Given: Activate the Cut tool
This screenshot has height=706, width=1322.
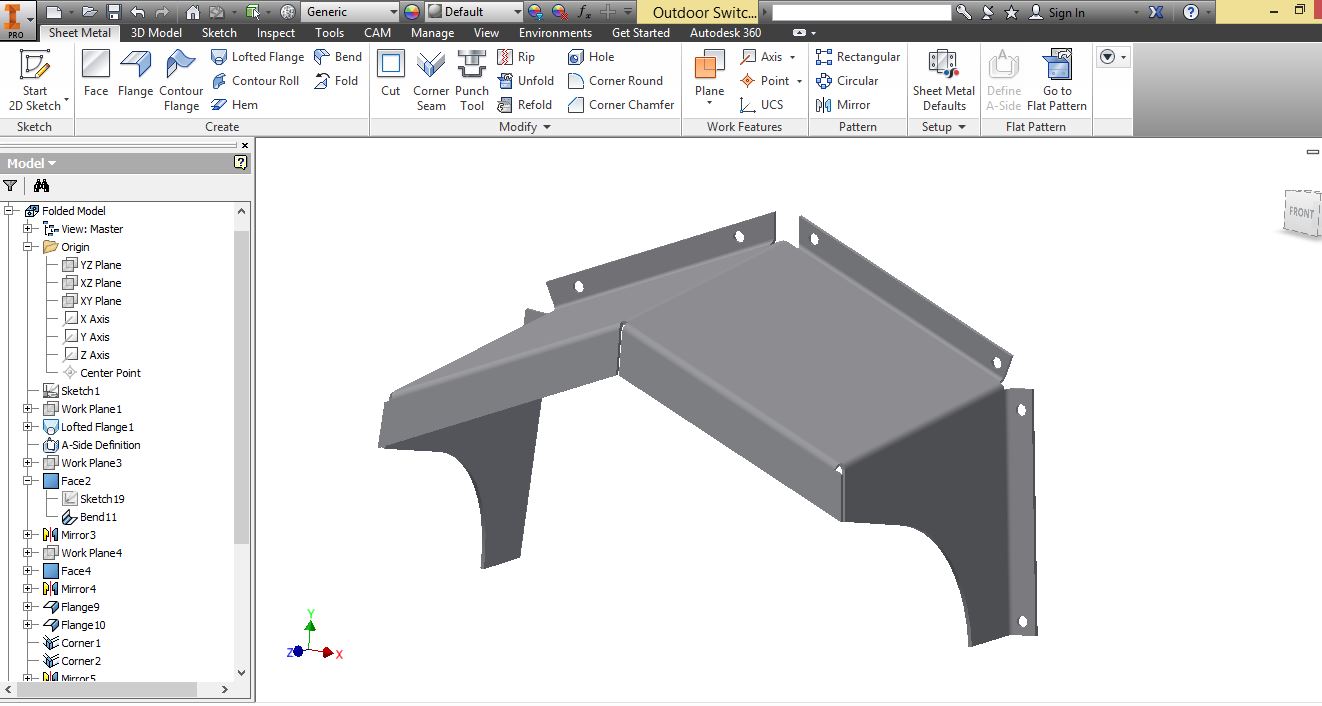Looking at the screenshot, I should pyautogui.click(x=391, y=73).
